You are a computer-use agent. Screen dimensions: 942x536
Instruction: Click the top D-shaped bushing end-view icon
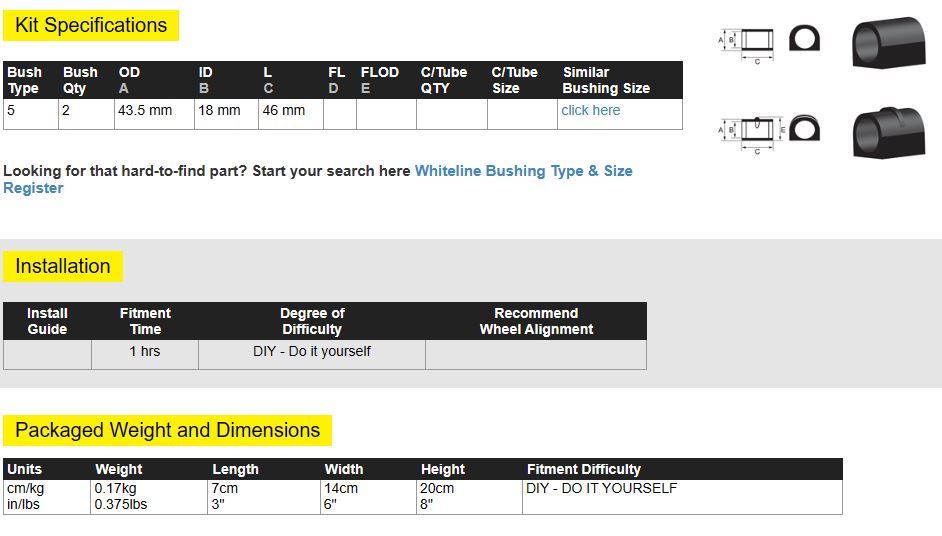point(804,39)
